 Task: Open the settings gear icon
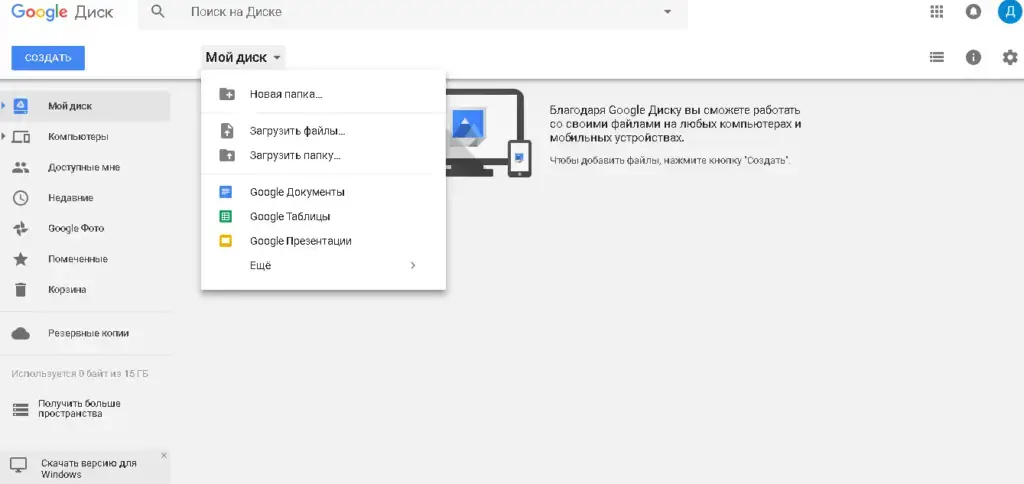coord(1009,57)
